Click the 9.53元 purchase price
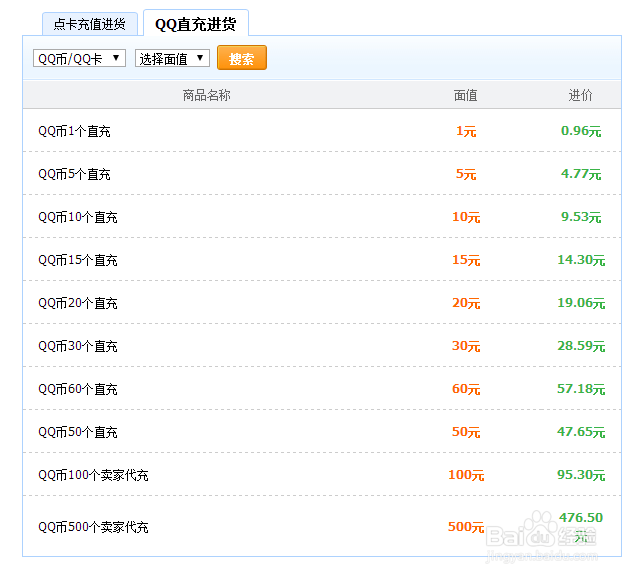634x578 pixels. [x=581, y=217]
